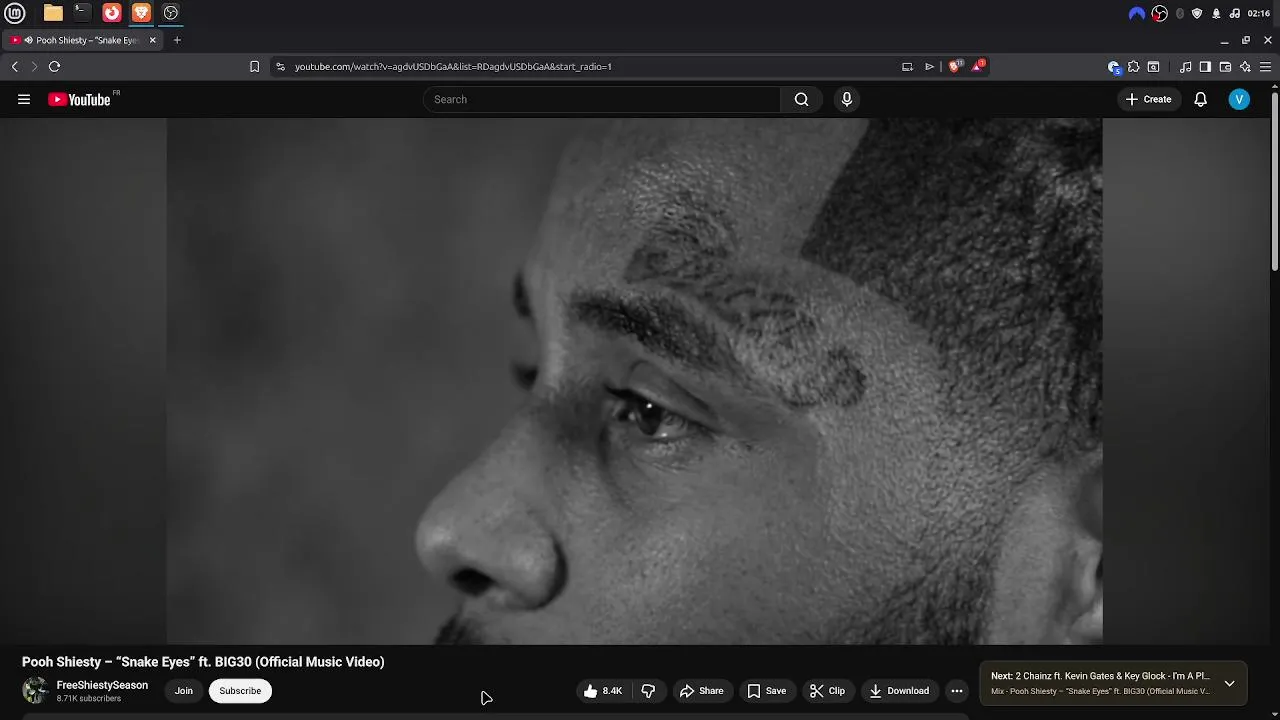Viewport: 1280px width, 720px height.
Task: Click the search magnifier button
Action: (801, 99)
